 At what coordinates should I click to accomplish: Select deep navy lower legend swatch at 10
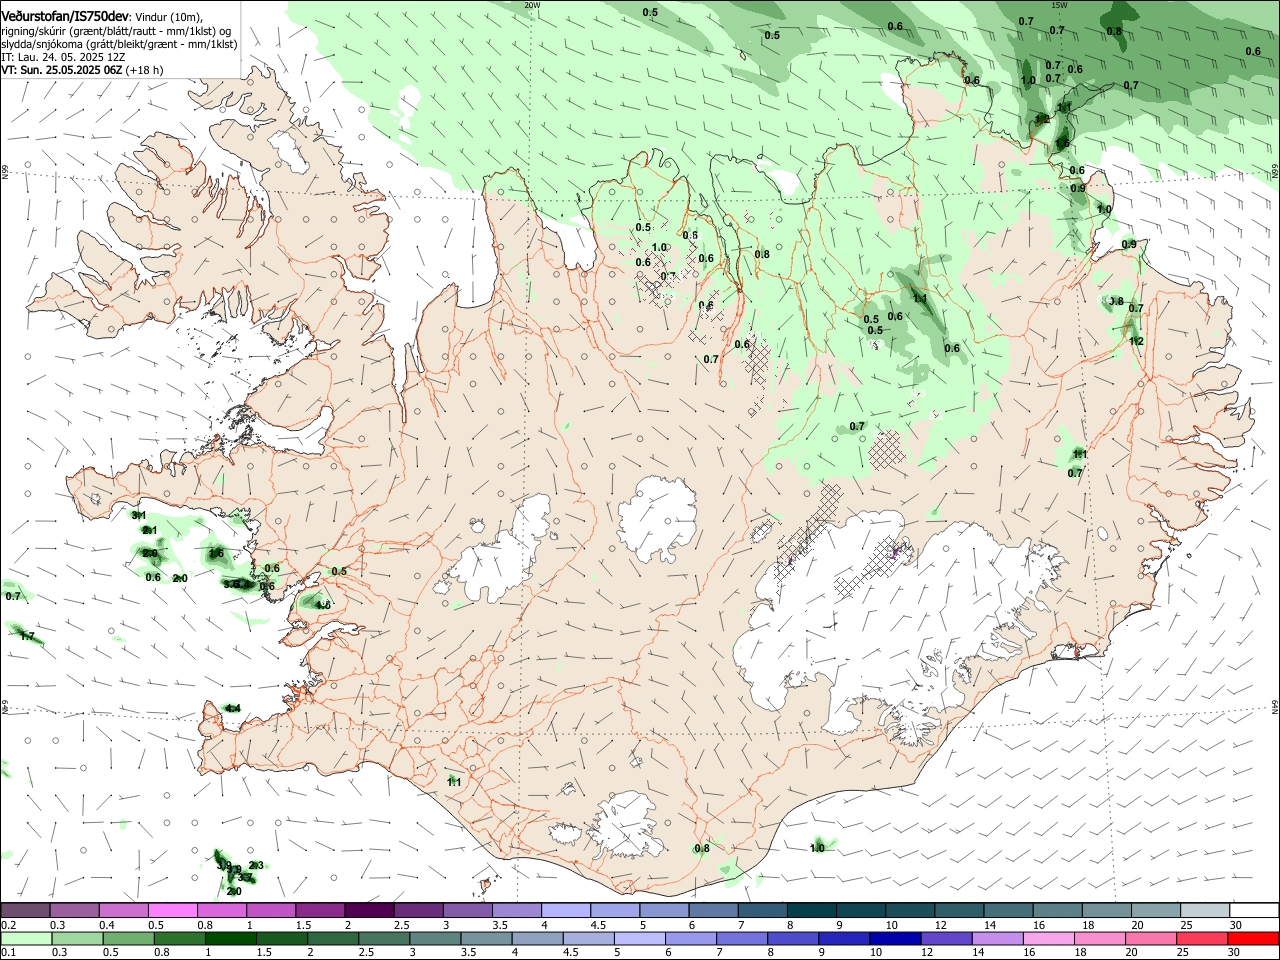click(895, 938)
